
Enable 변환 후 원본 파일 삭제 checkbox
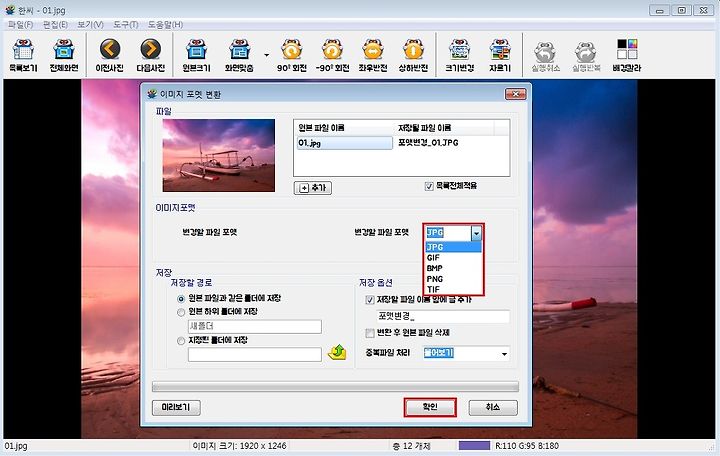[370, 332]
